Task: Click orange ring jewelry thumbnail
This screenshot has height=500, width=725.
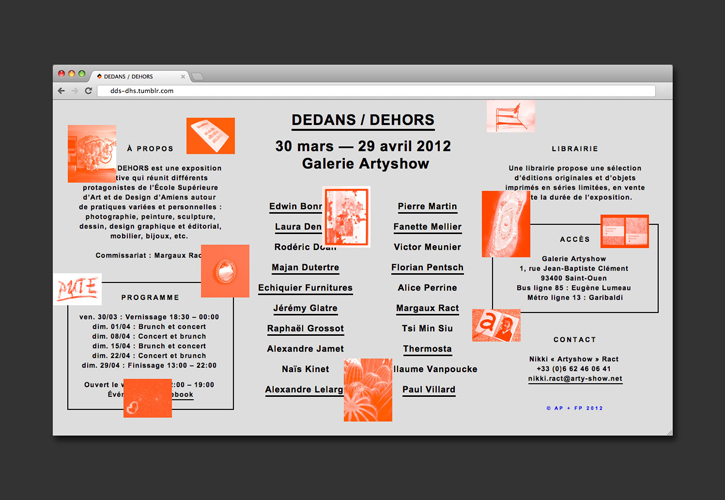Action: pos(225,271)
